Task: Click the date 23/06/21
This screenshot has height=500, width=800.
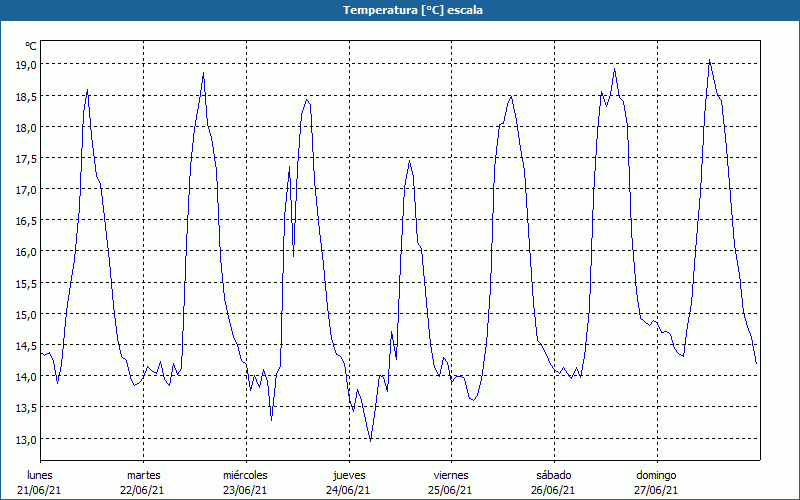Action: pyautogui.click(x=245, y=490)
